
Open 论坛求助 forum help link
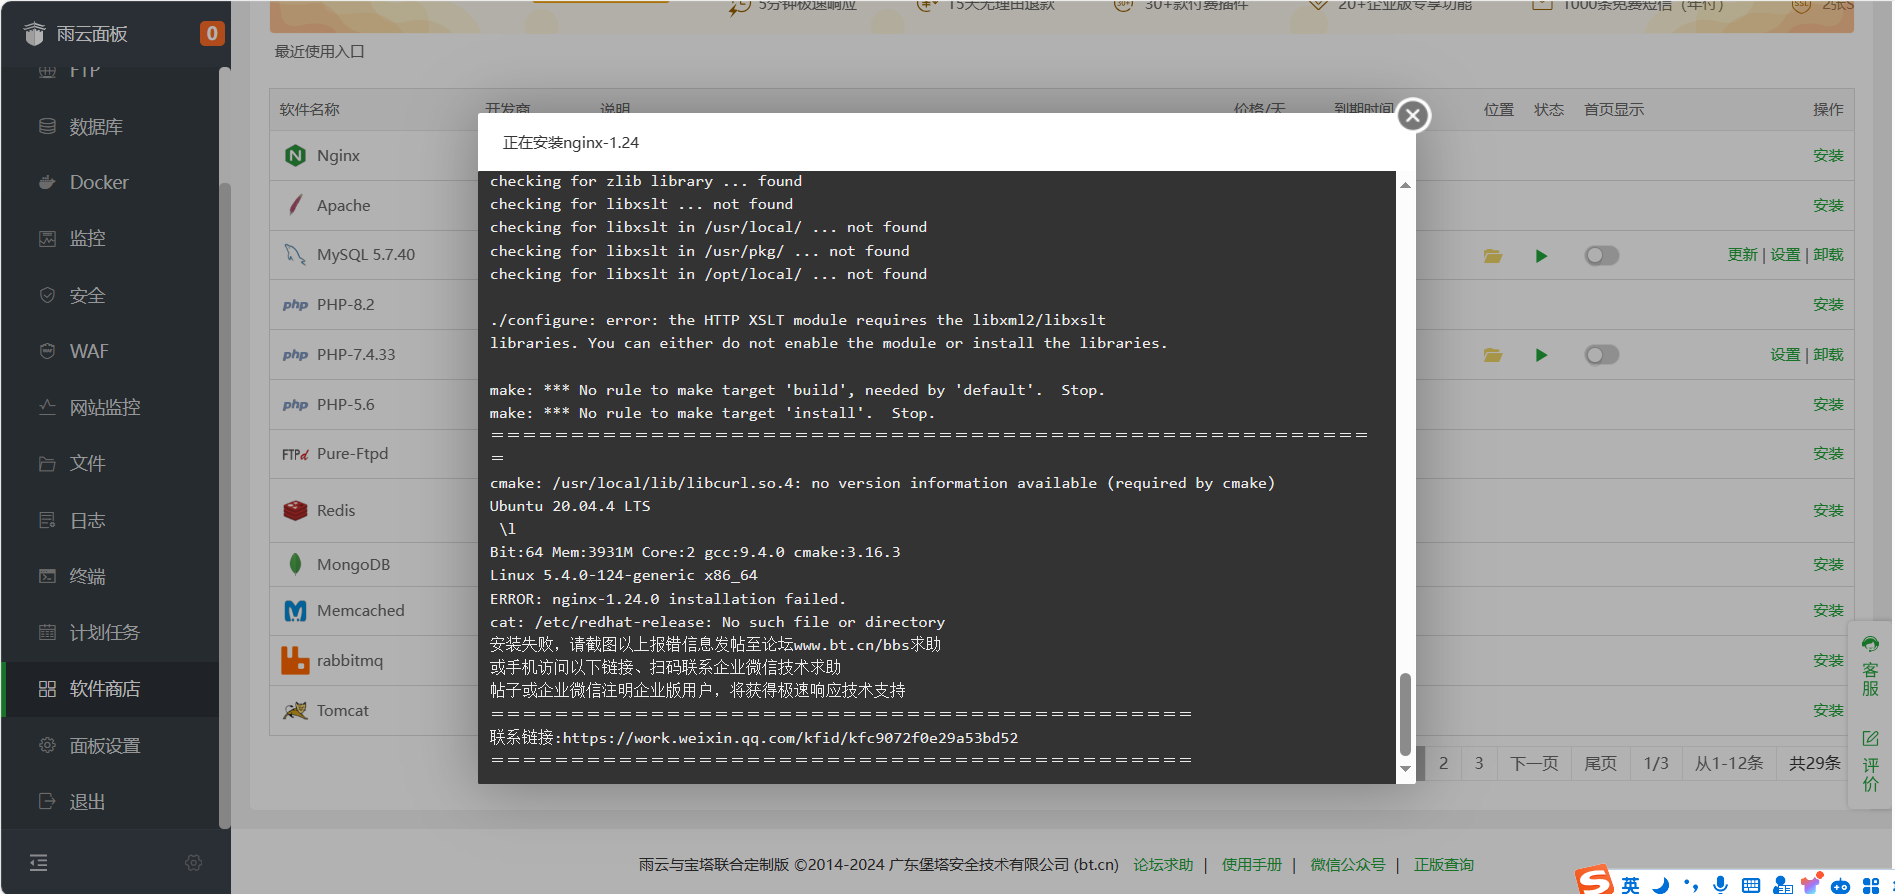click(x=1163, y=865)
